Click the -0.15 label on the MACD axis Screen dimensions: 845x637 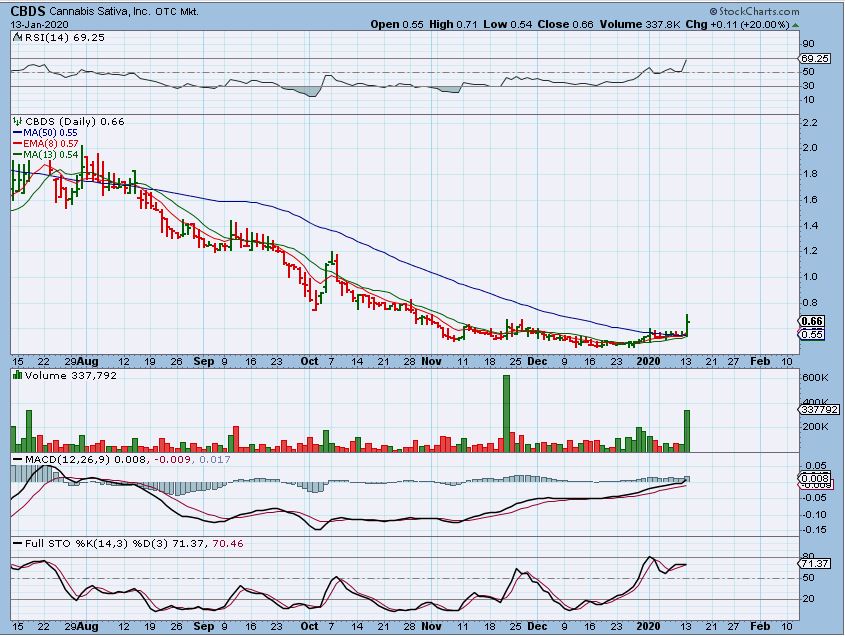(813, 530)
